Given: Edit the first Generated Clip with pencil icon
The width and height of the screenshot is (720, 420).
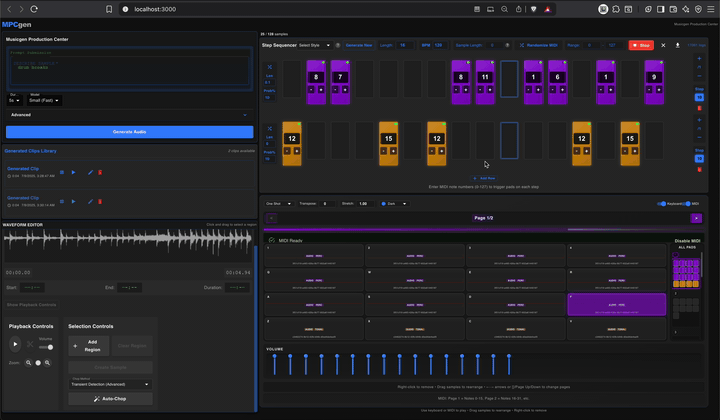Looking at the screenshot, I should coord(90,172).
